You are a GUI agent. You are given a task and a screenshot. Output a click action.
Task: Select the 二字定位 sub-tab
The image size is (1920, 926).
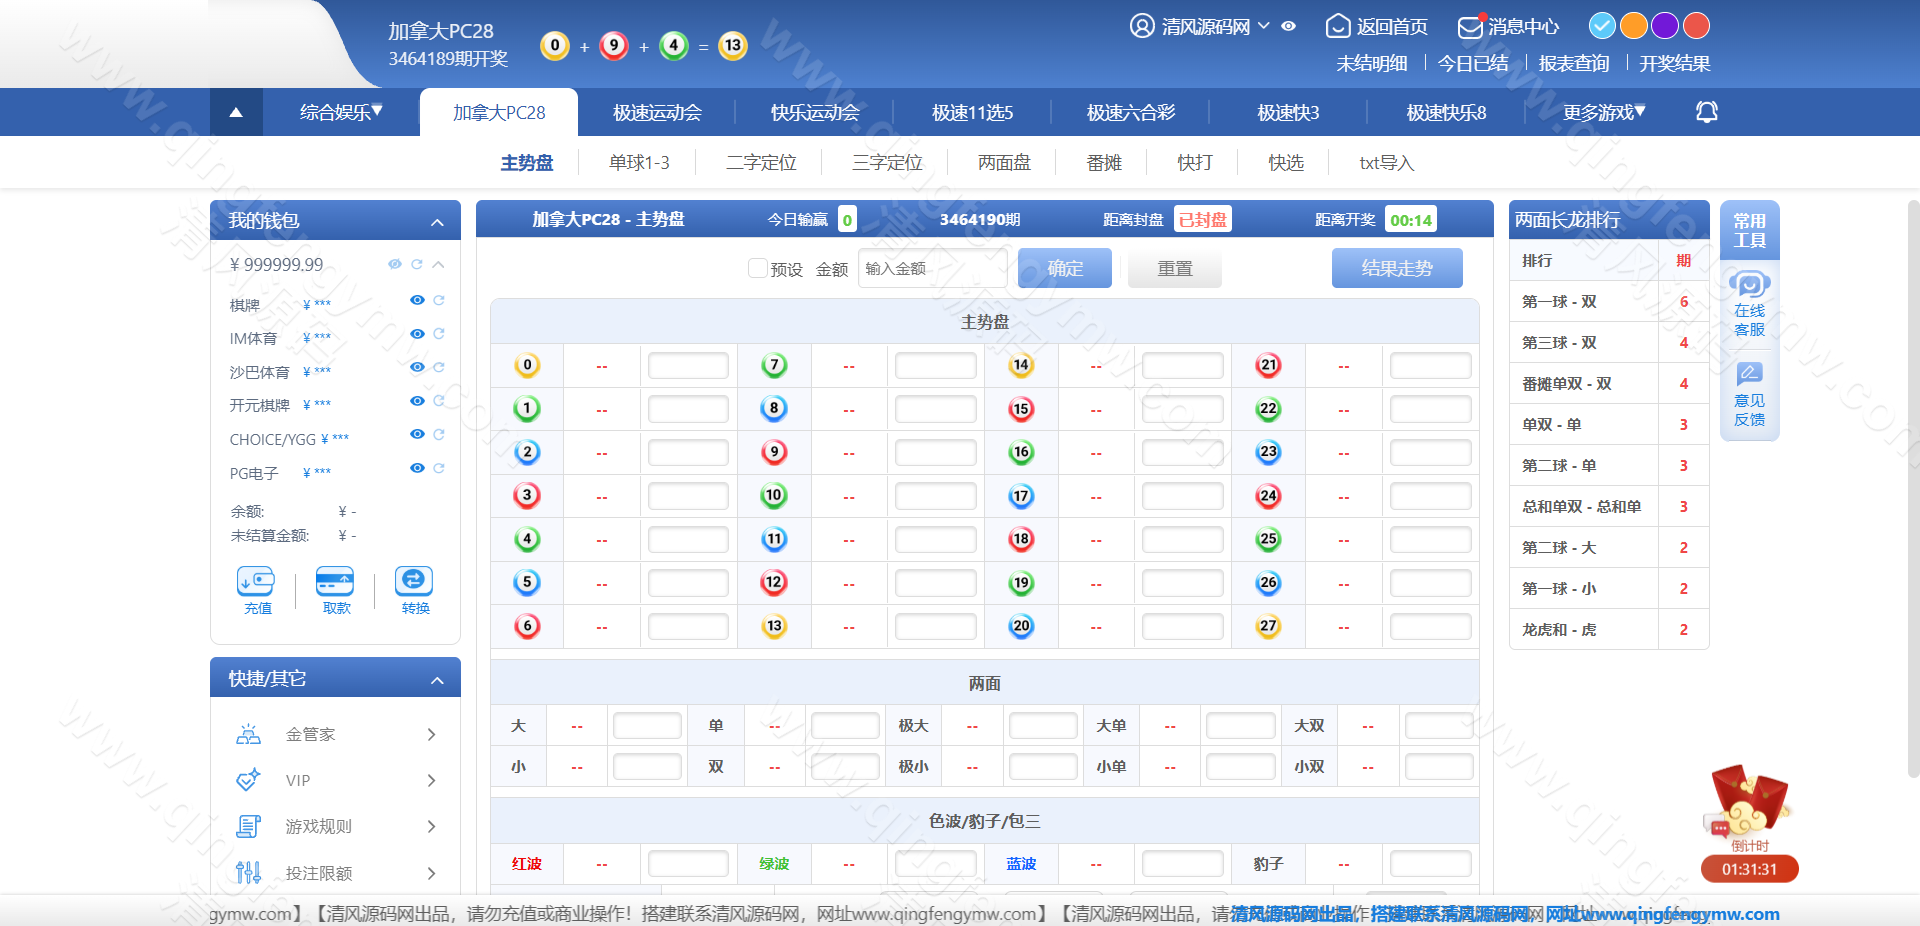click(x=761, y=162)
